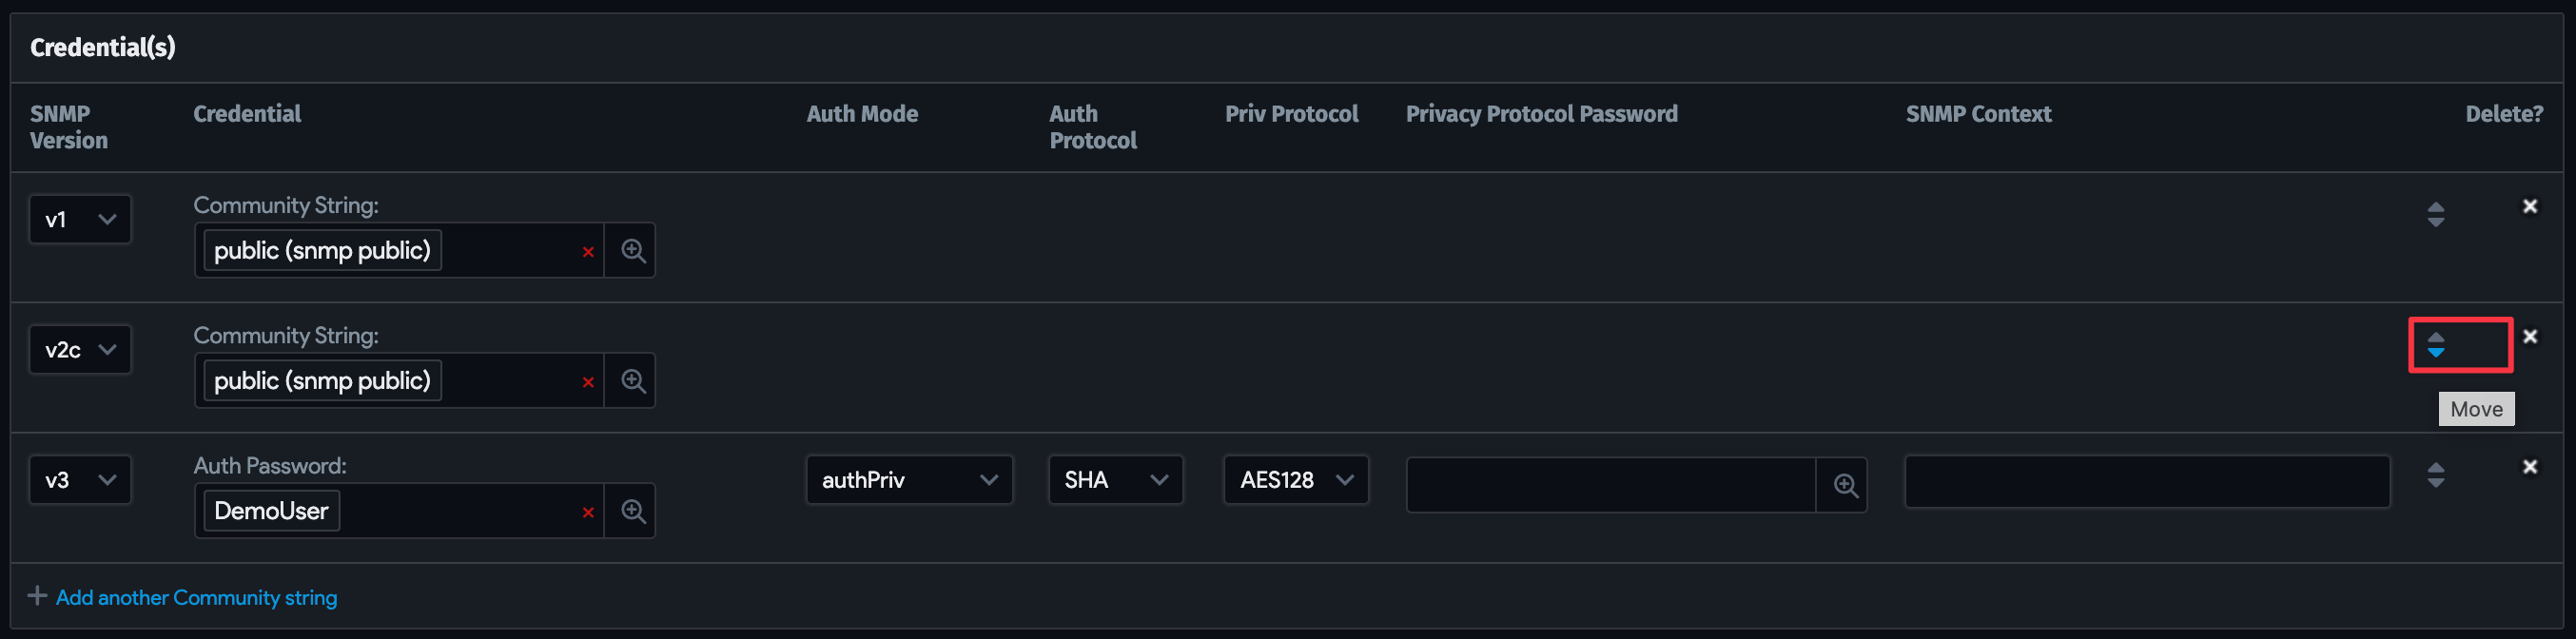The width and height of the screenshot is (2576, 639).
Task: Click the move handle on the v2c row
Action: tap(2436, 345)
